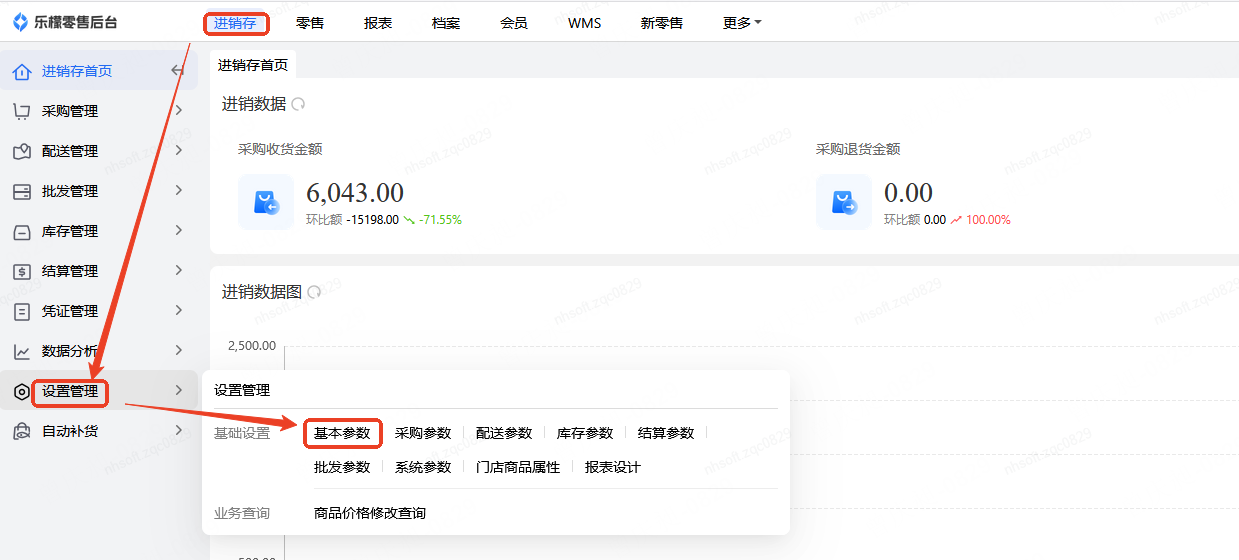The image size is (1239, 560).
Task: Click the 结算管理 dollar icon
Action: 22,271
